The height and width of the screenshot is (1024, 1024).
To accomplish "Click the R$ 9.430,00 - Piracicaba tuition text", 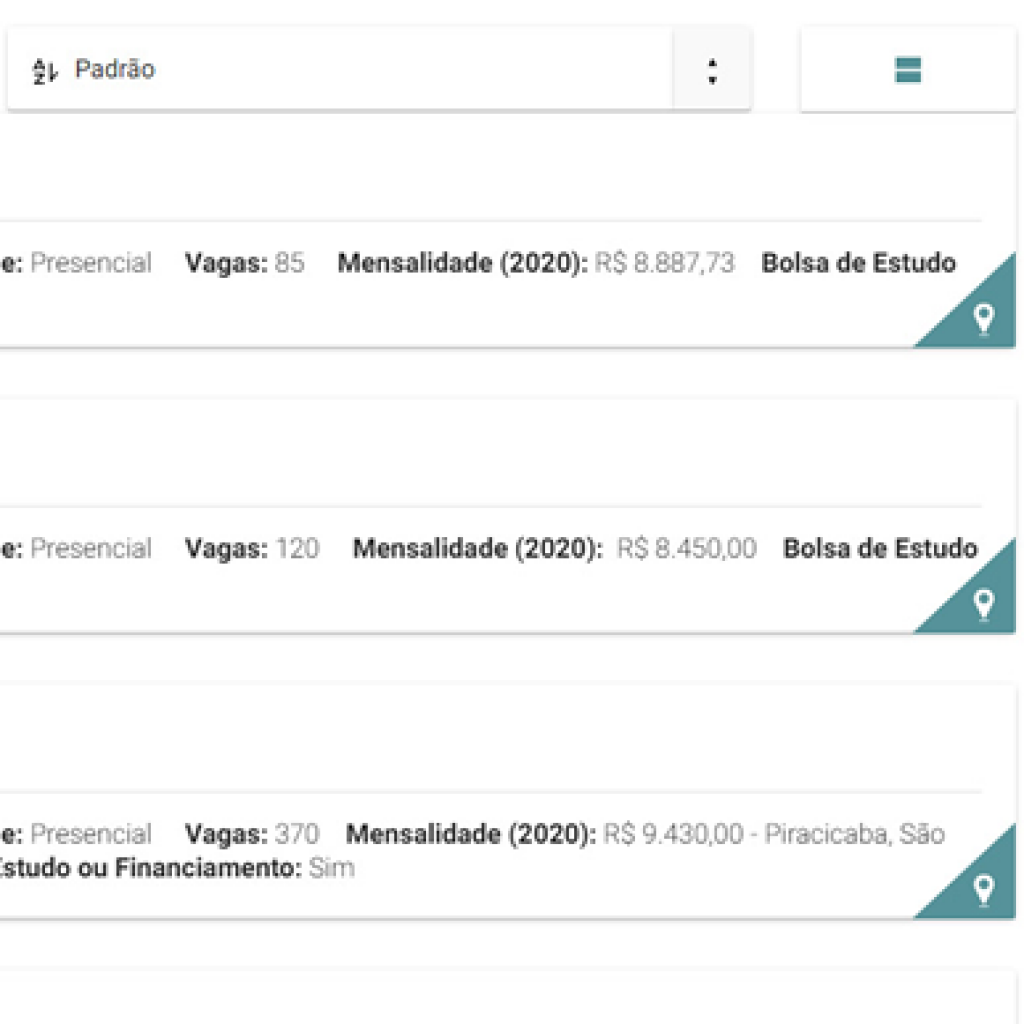I will 770,833.
